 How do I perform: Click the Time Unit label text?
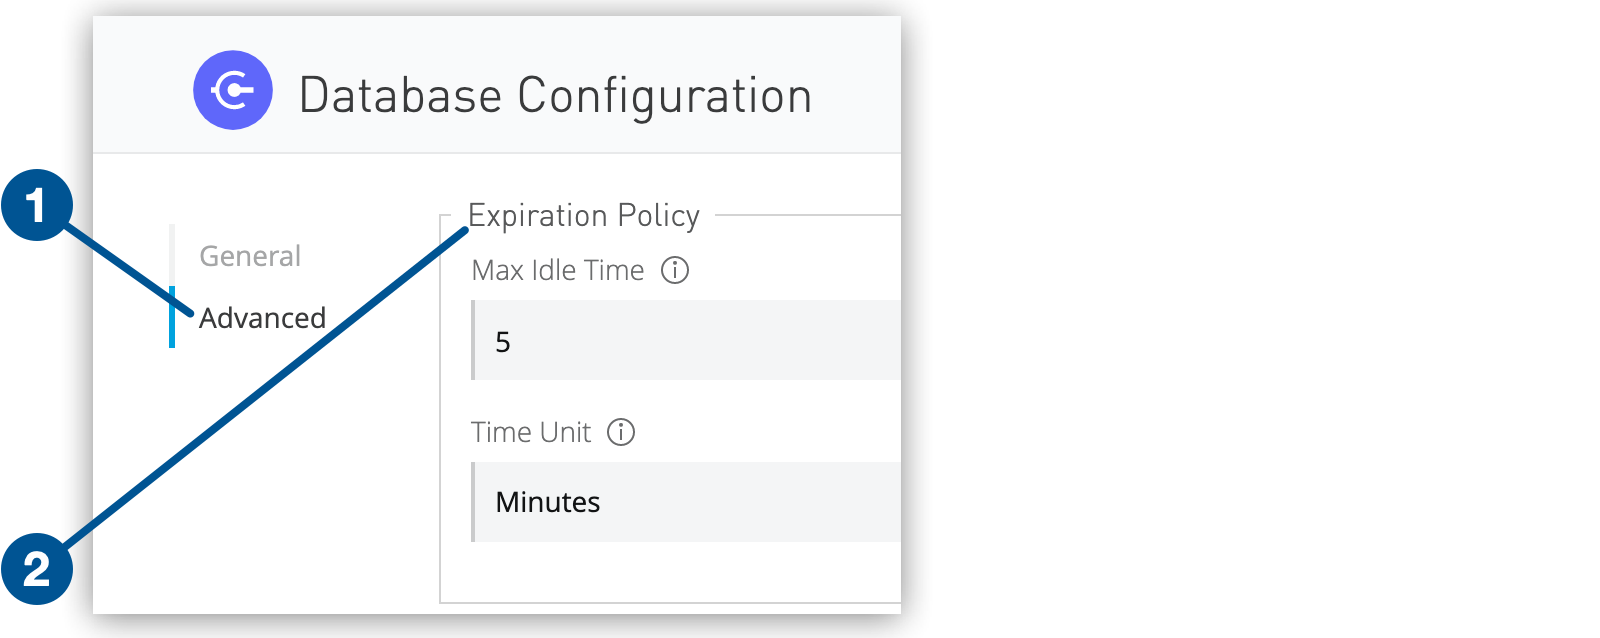[x=531, y=432]
